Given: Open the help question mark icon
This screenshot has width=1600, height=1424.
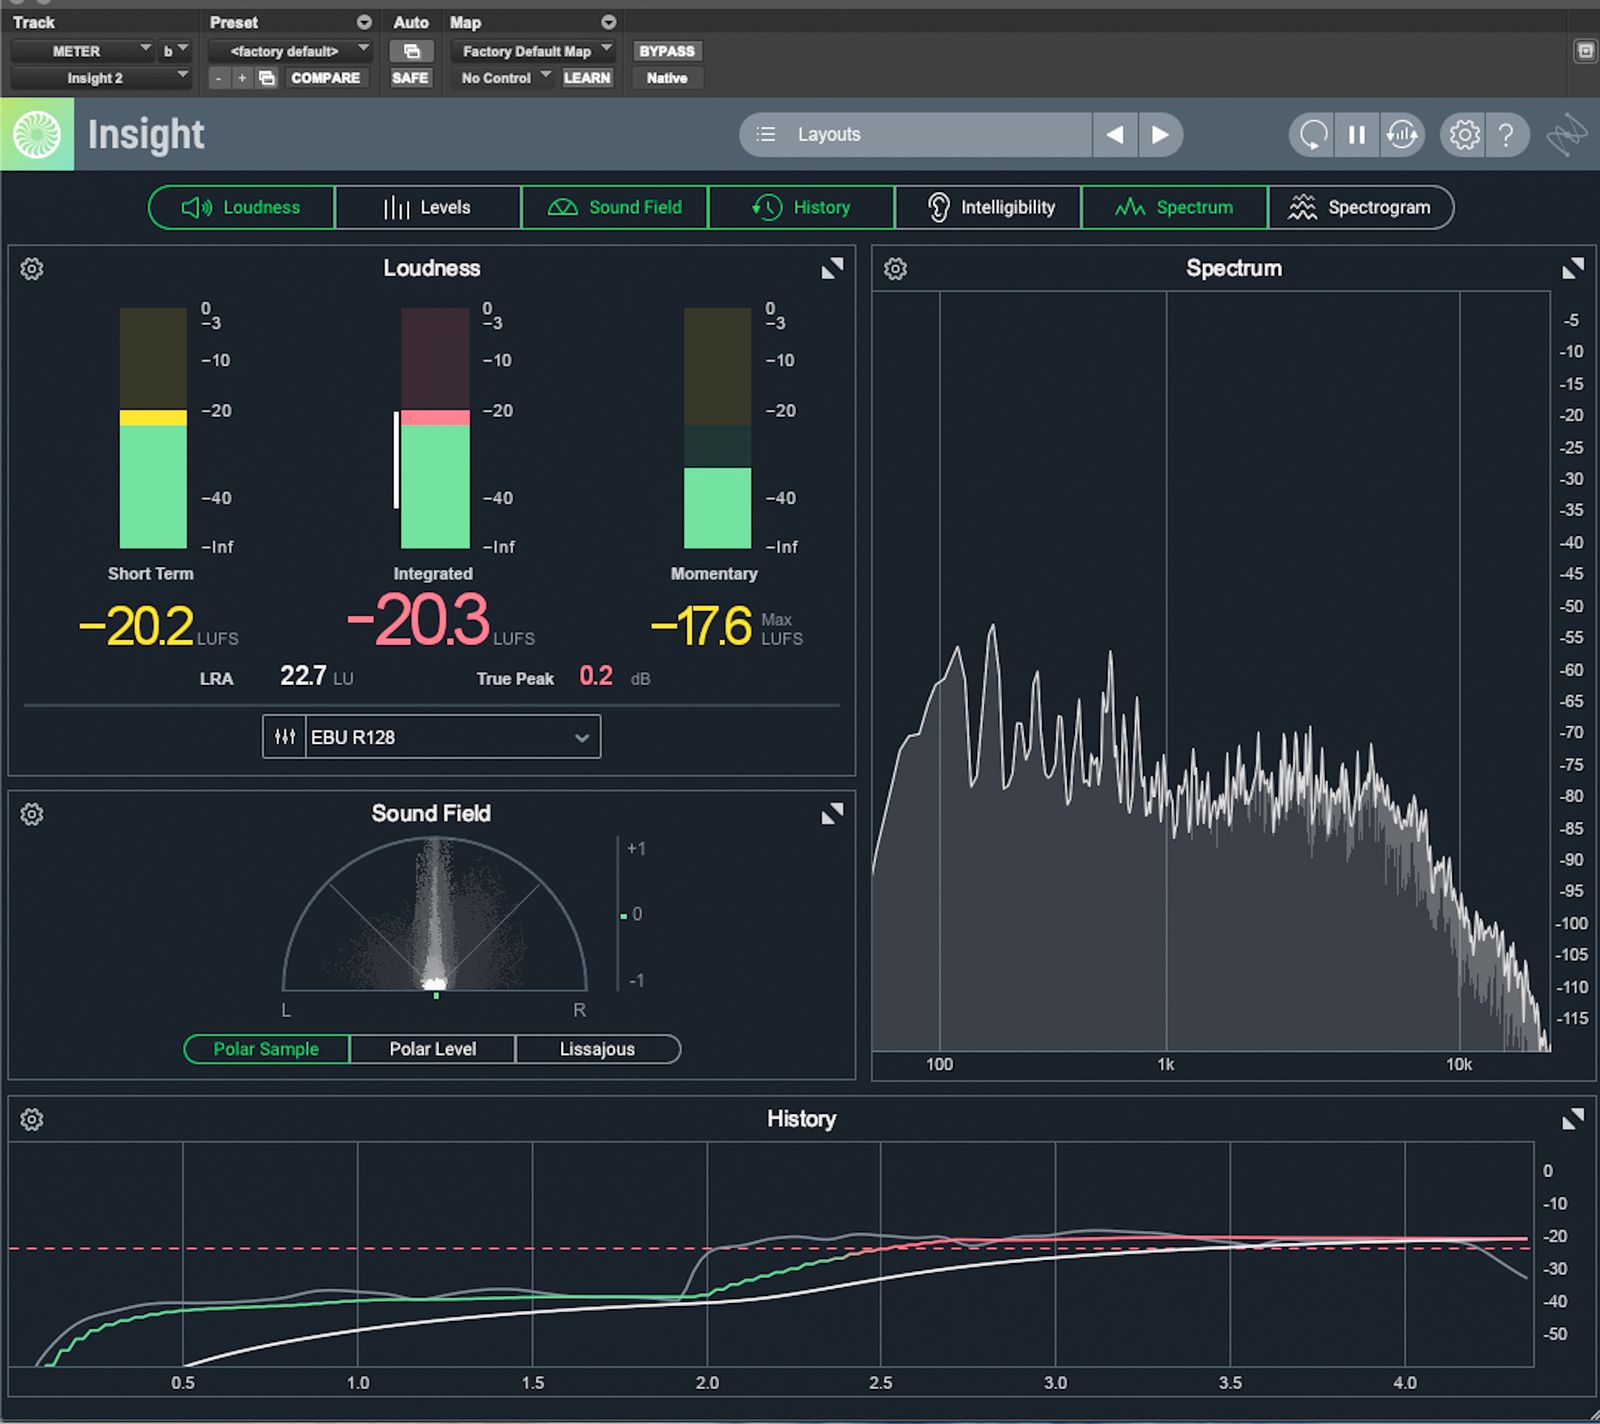Looking at the screenshot, I should pyautogui.click(x=1506, y=135).
